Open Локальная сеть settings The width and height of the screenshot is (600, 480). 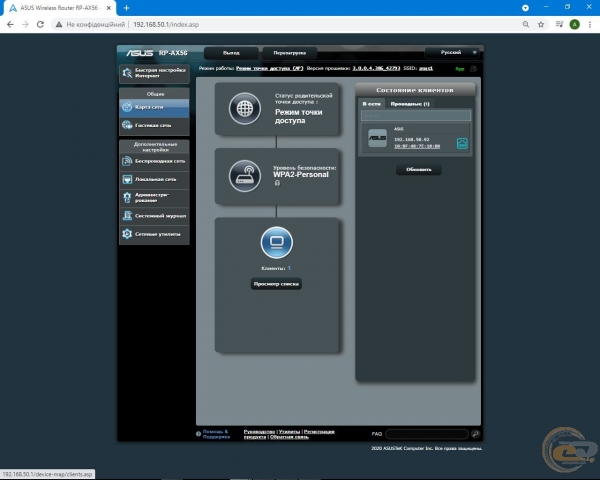pyautogui.click(x=154, y=180)
